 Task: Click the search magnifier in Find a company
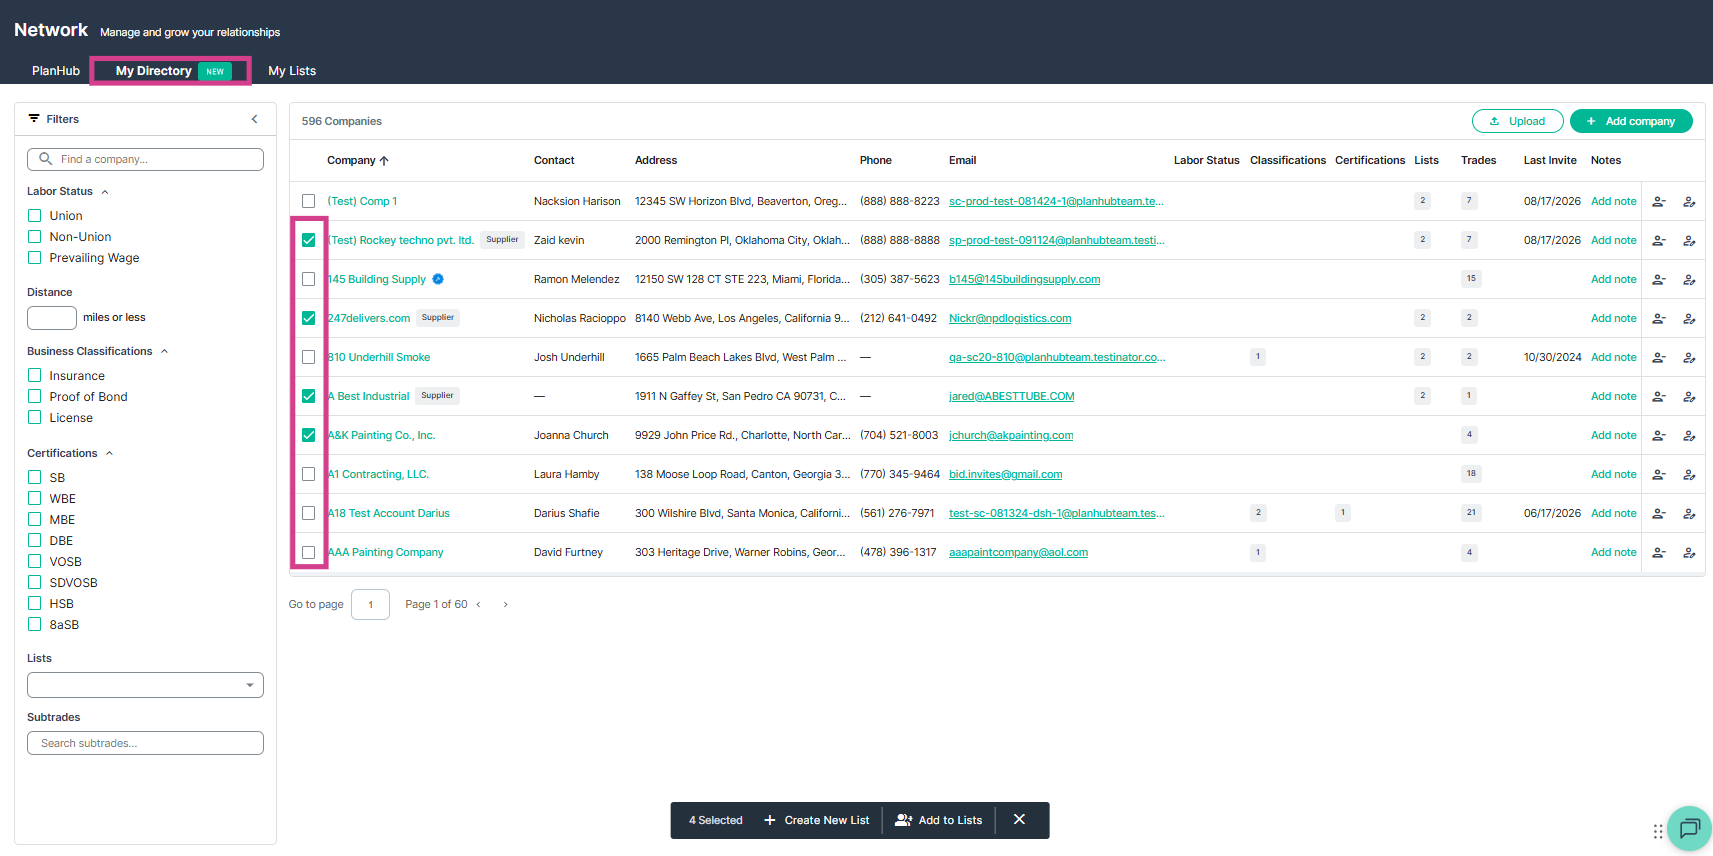(46, 159)
